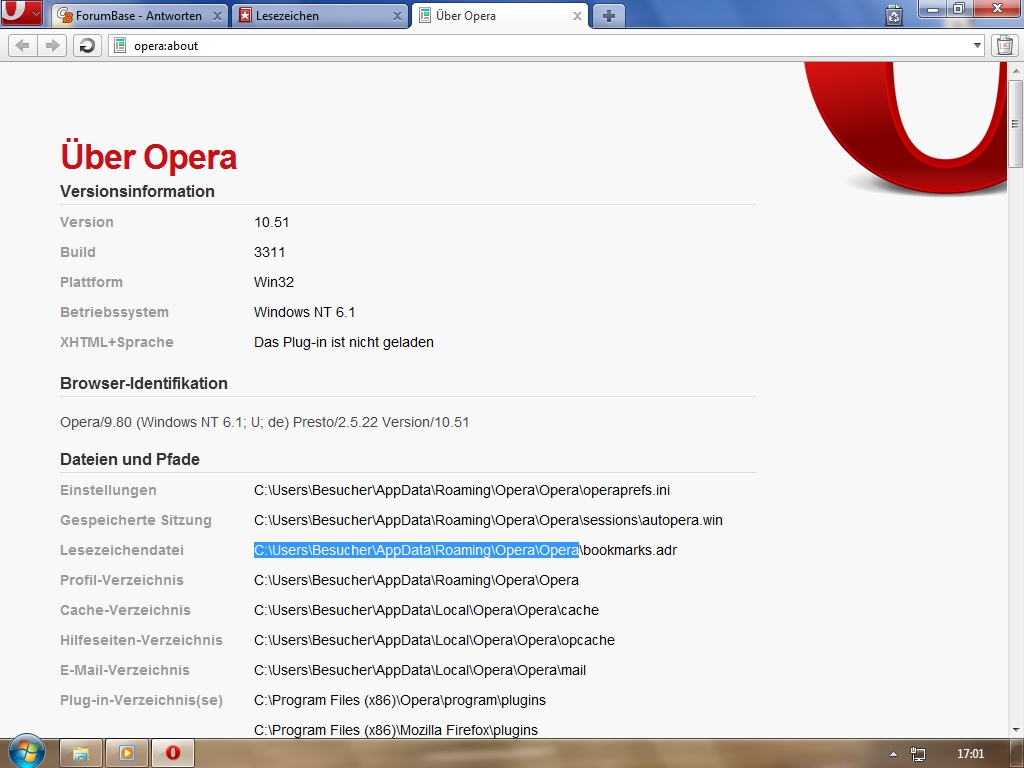Click the clock showing 17:01

point(970,754)
